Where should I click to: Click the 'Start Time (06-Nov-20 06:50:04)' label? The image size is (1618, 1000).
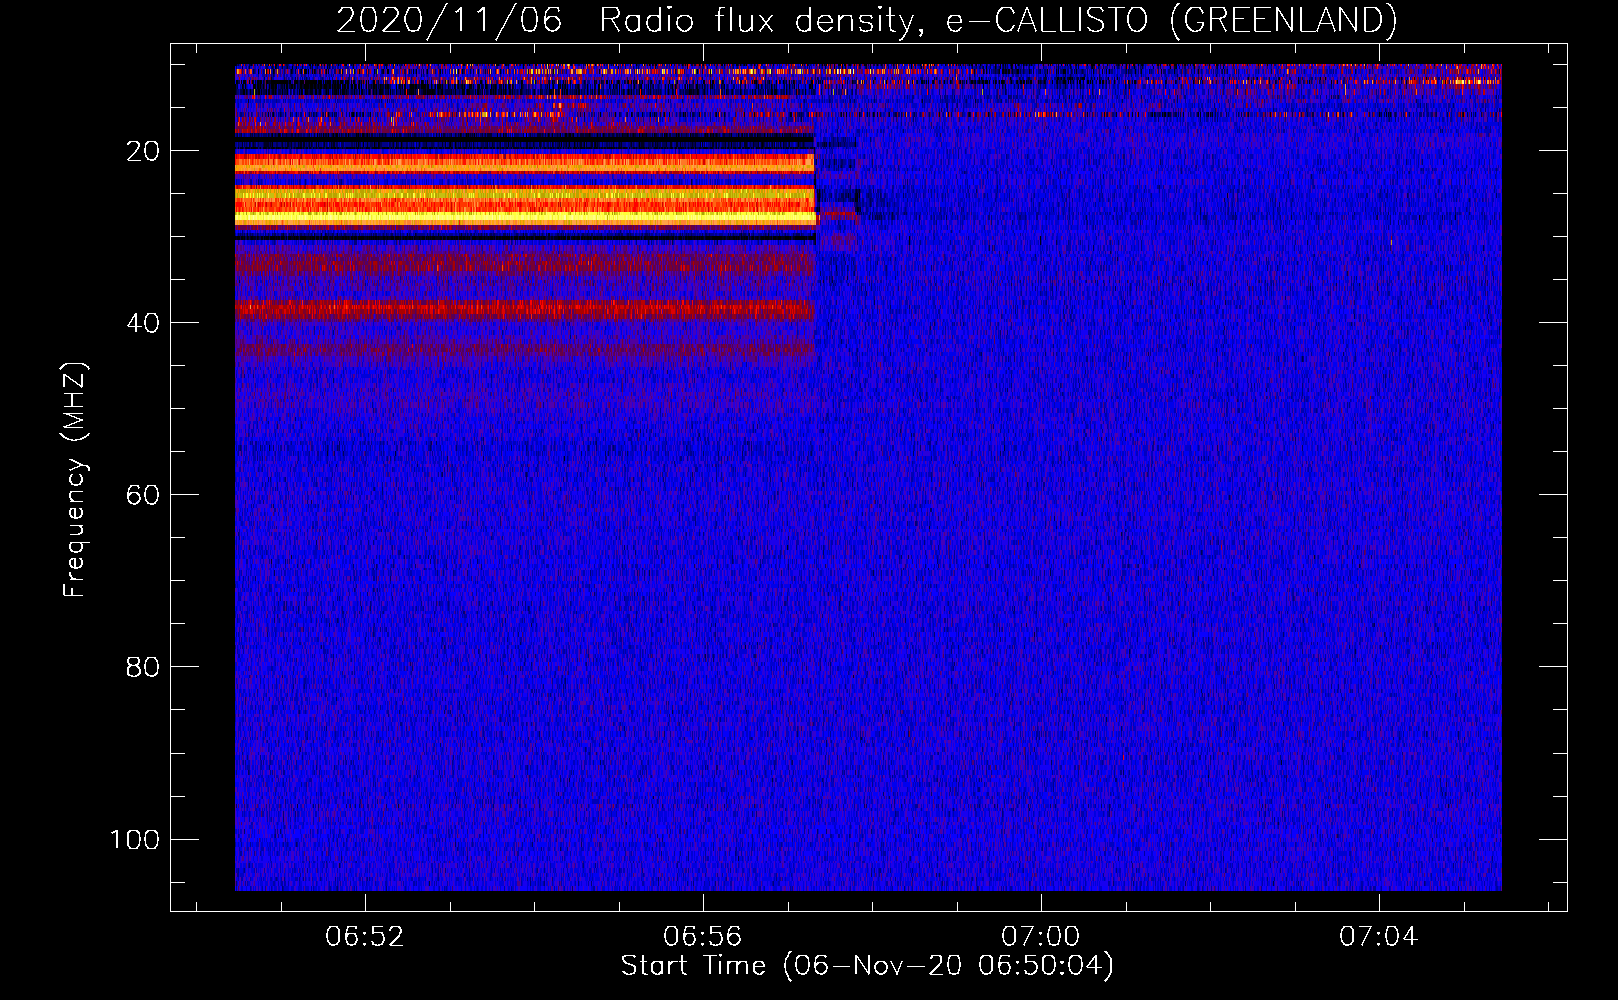pos(867,966)
